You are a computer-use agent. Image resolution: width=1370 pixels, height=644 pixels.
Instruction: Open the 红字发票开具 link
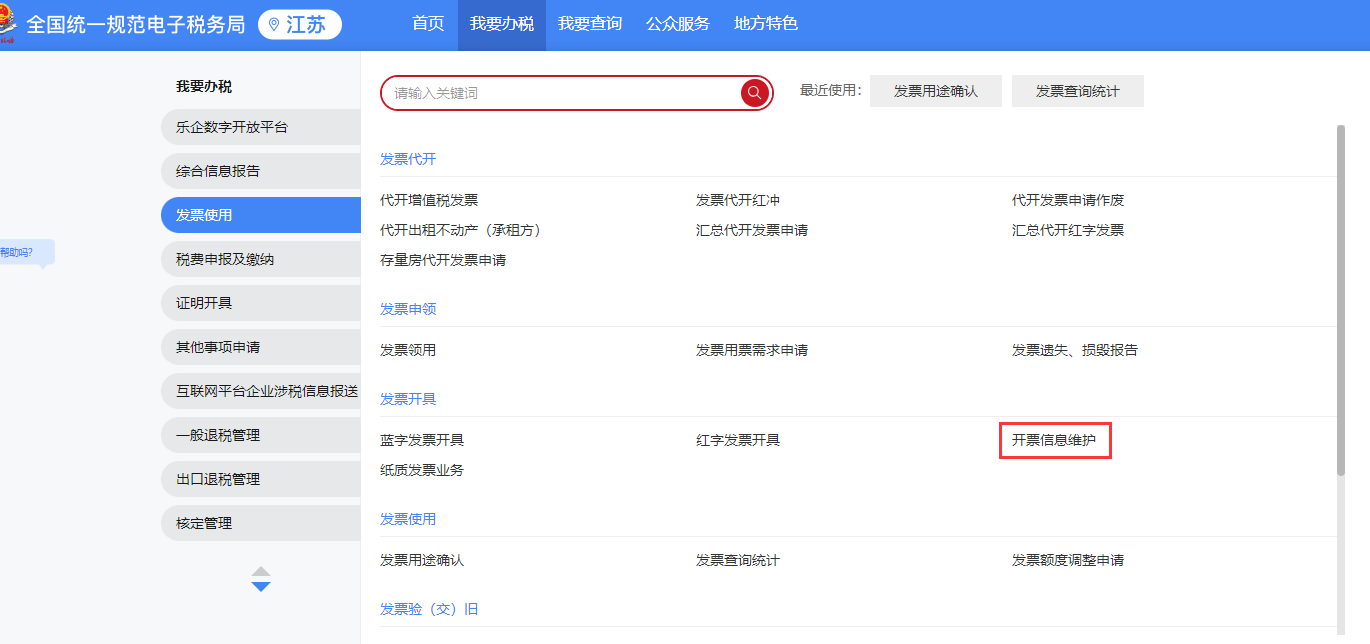(x=738, y=439)
